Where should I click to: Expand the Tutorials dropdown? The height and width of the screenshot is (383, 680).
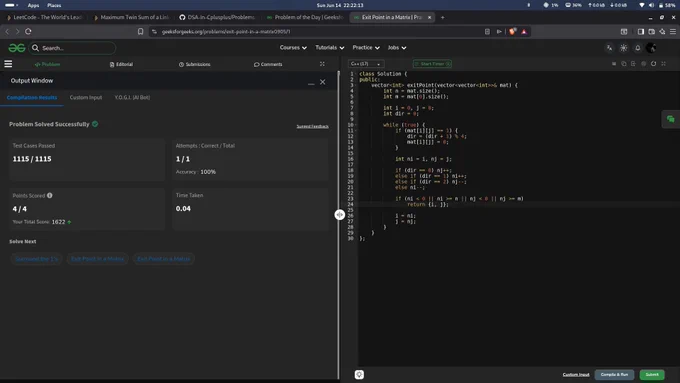(x=330, y=48)
